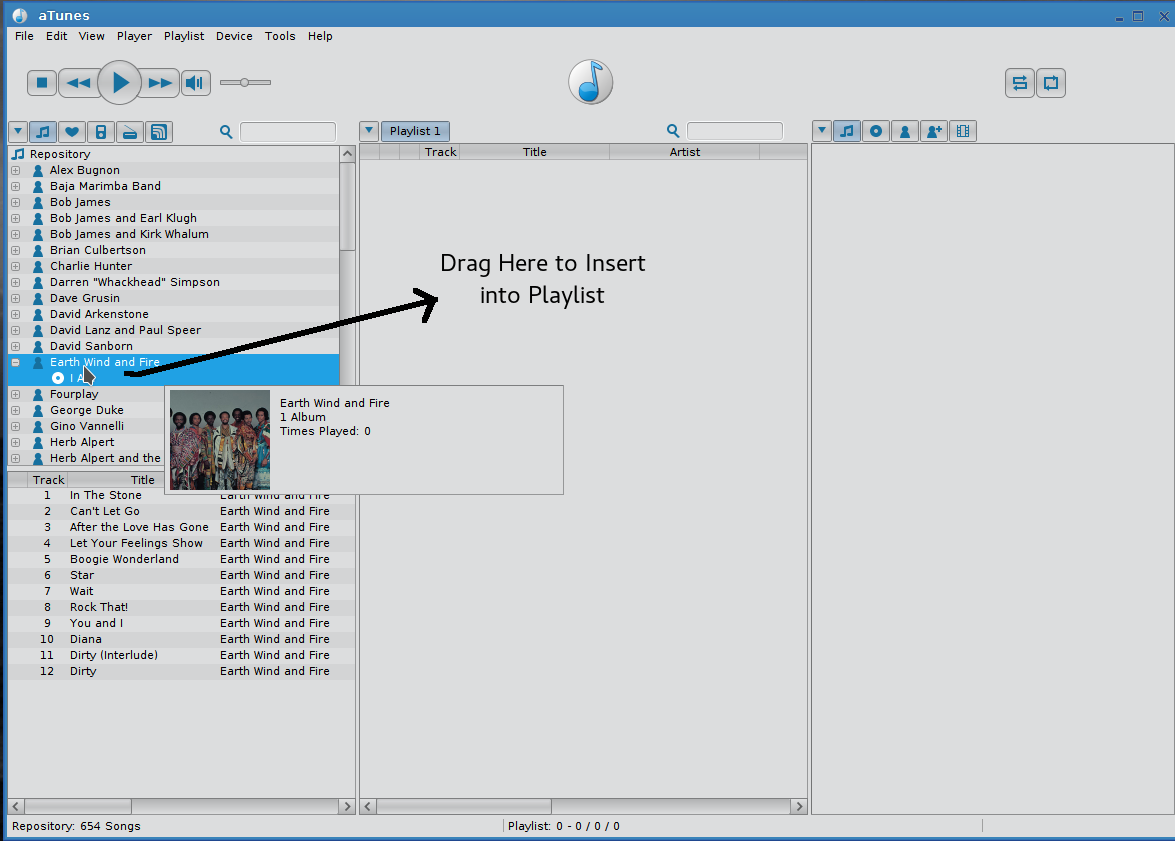Select the Playlist 1 tab

tap(415, 131)
